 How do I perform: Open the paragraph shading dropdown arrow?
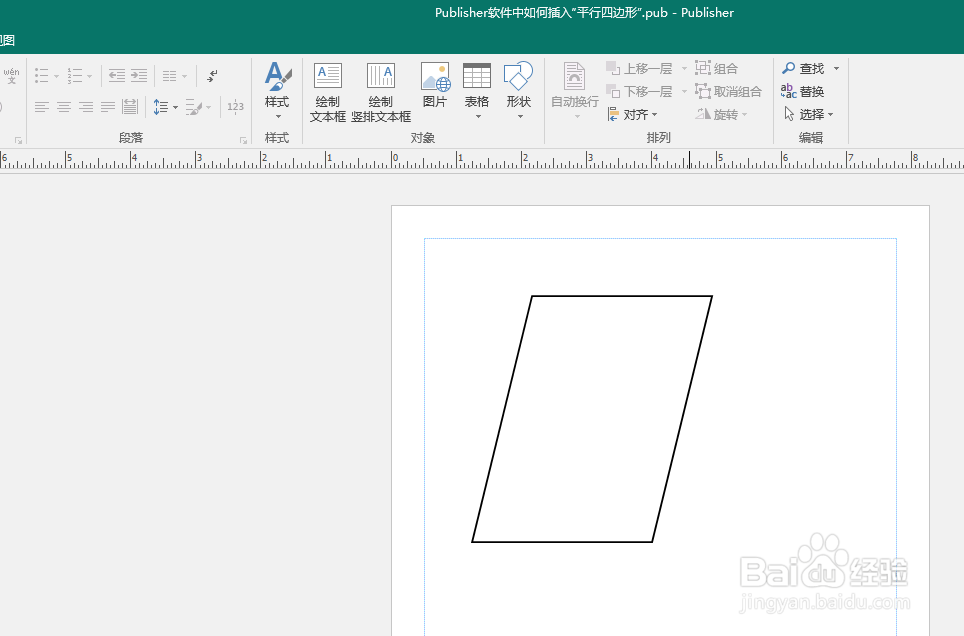click(209, 108)
